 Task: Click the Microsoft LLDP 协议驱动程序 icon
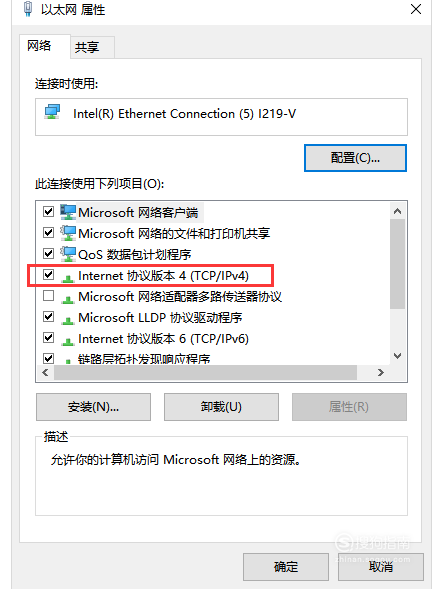[68, 320]
